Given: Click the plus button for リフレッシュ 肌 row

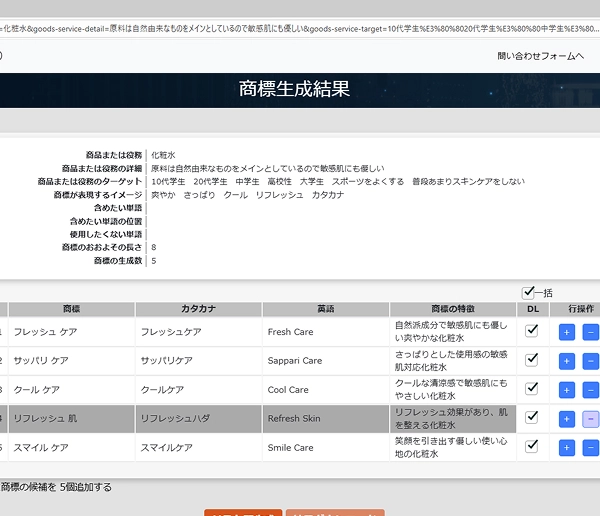Looking at the screenshot, I should [567, 419].
